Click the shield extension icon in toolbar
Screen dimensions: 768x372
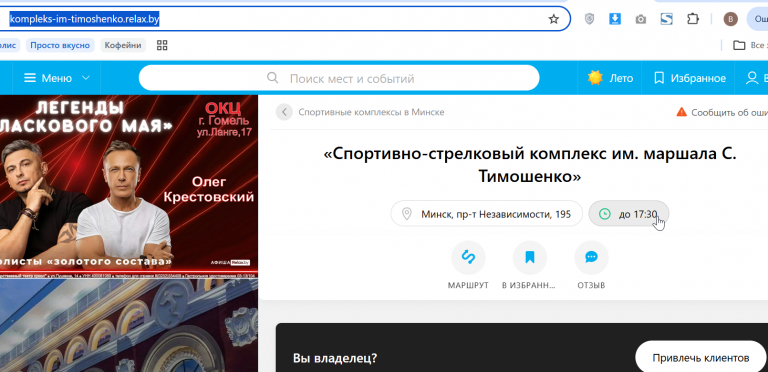tap(590, 19)
